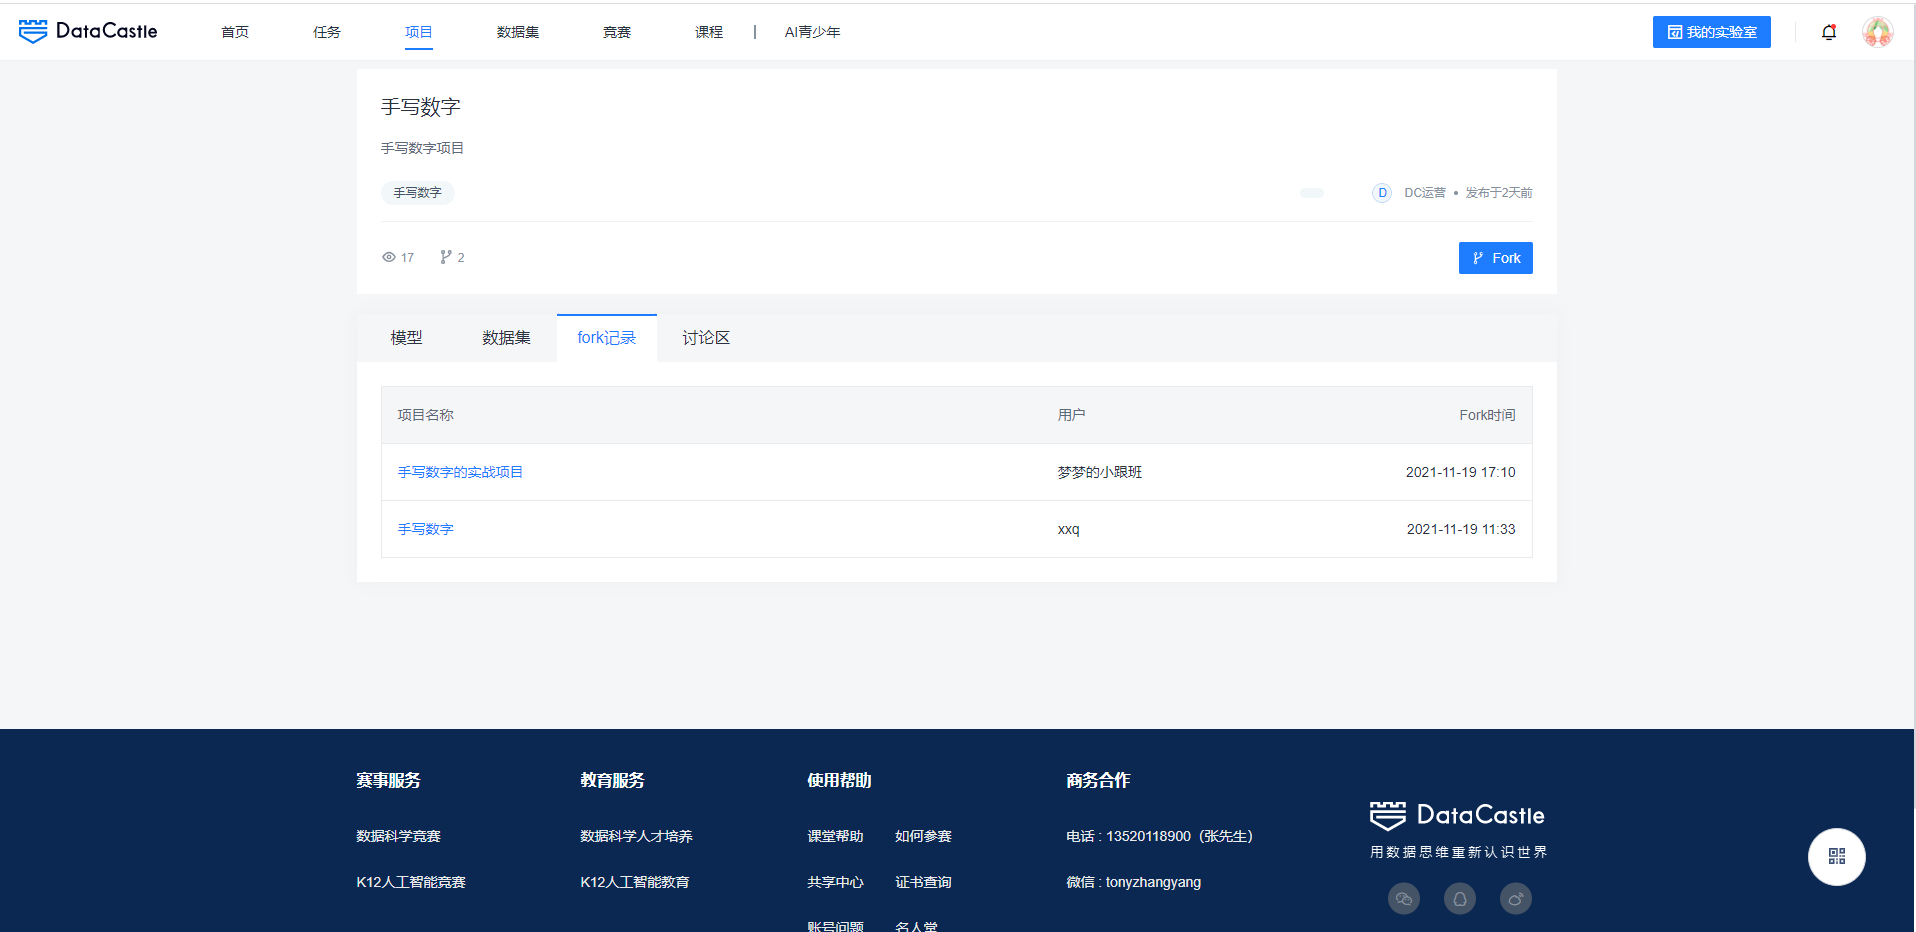The image size is (1916, 932).
Task: Switch to the 模型 tab
Action: pos(406,338)
